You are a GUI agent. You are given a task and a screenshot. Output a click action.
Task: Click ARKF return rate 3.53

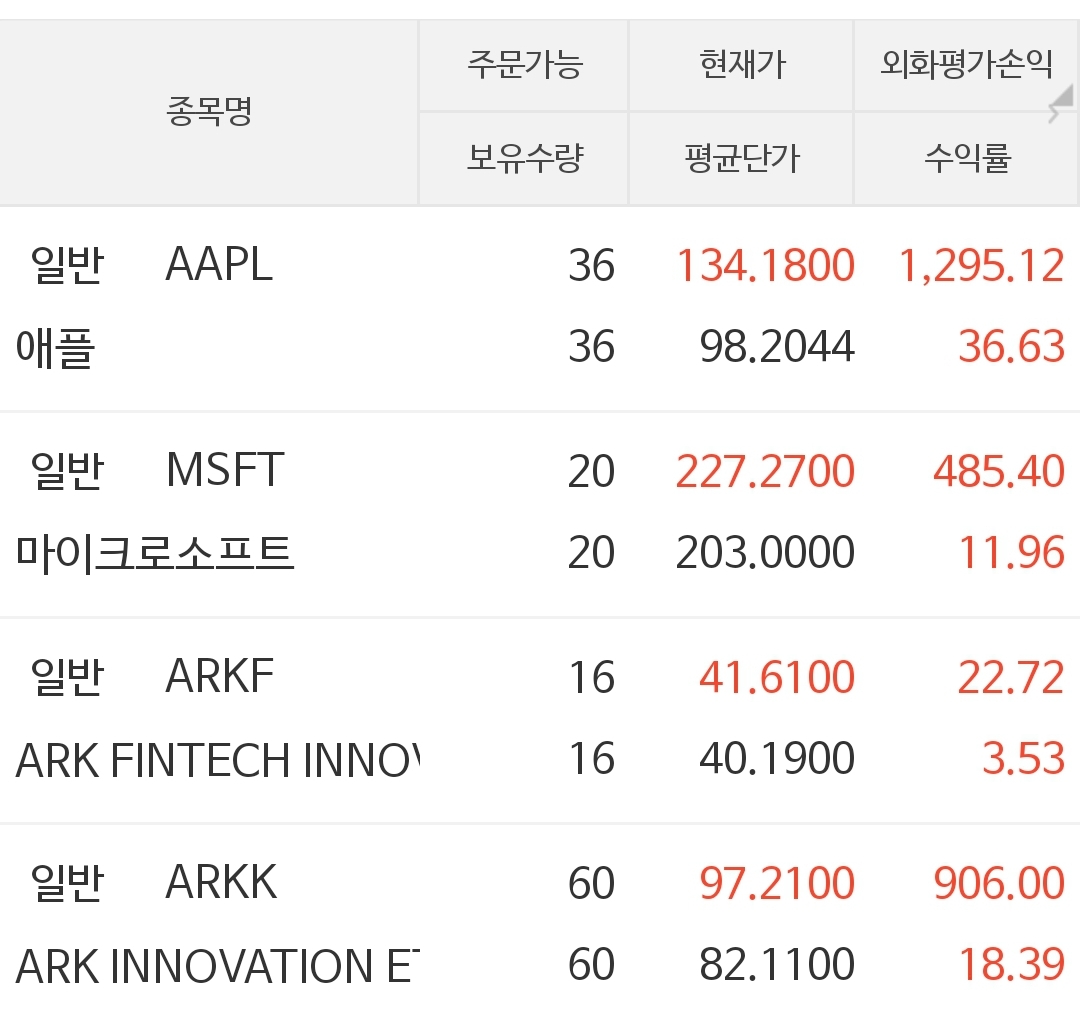[x=1023, y=760]
